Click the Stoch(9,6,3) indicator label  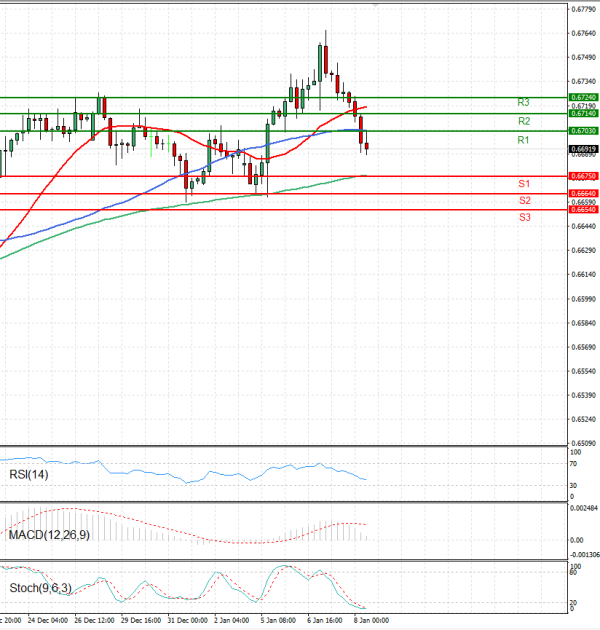(40, 588)
